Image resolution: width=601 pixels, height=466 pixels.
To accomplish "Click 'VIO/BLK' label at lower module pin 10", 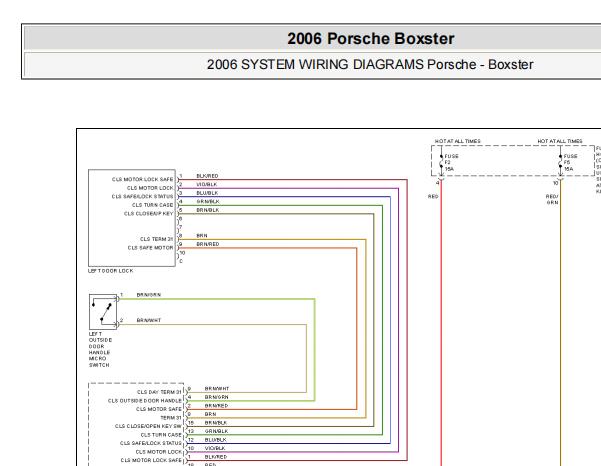I will click(x=215, y=448).
